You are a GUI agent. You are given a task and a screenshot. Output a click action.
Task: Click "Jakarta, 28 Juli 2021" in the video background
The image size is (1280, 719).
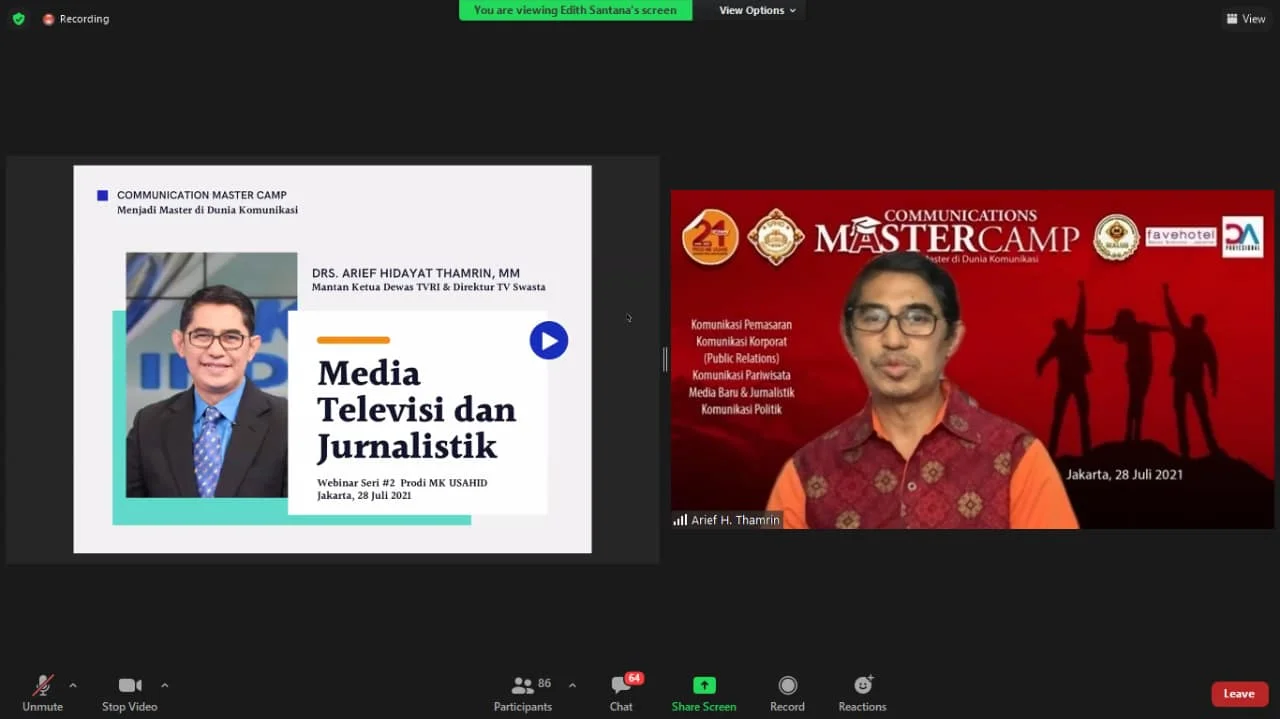coord(1124,474)
